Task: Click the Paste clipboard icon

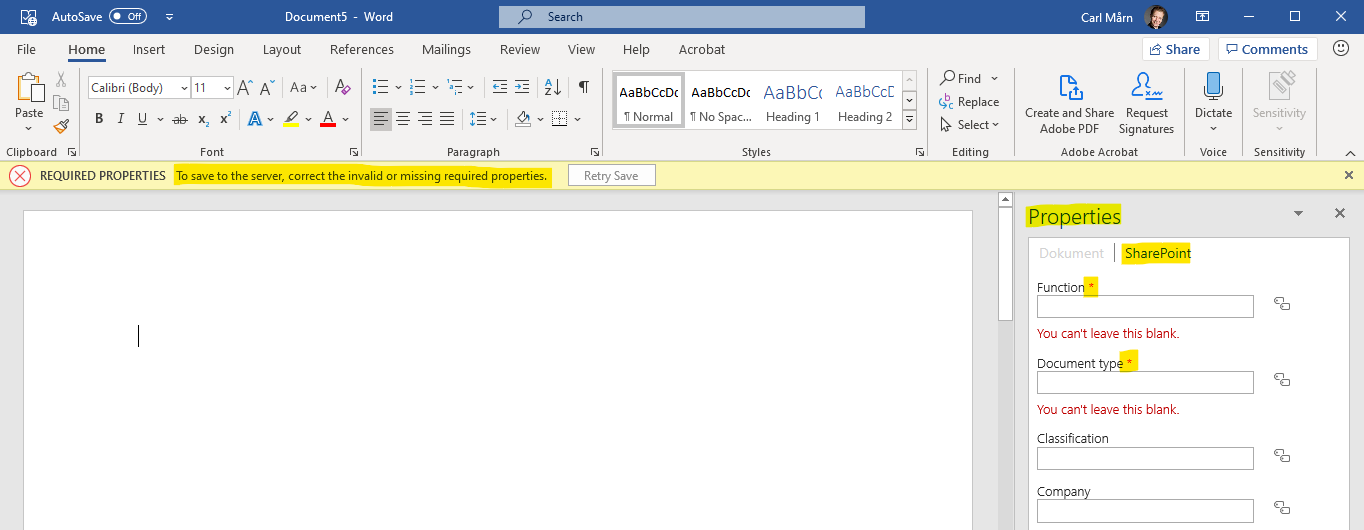Action: tap(29, 88)
